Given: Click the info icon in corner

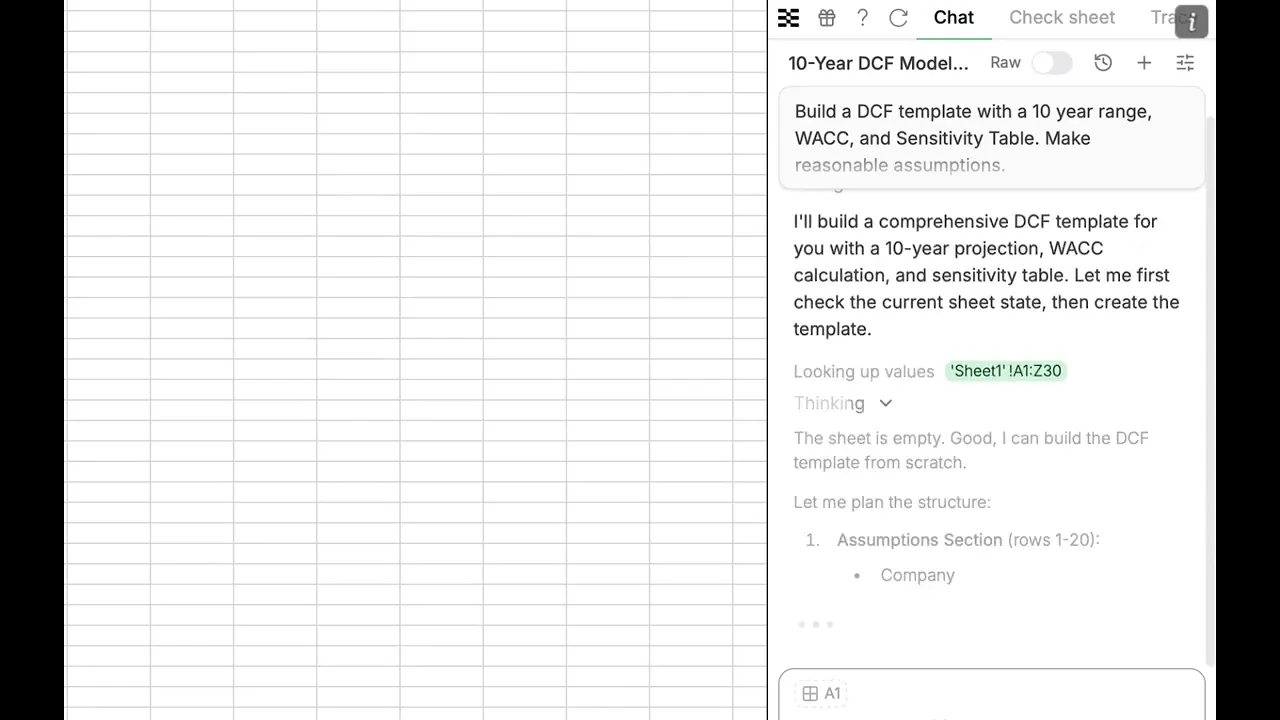Looking at the screenshot, I should pos(1192,22).
